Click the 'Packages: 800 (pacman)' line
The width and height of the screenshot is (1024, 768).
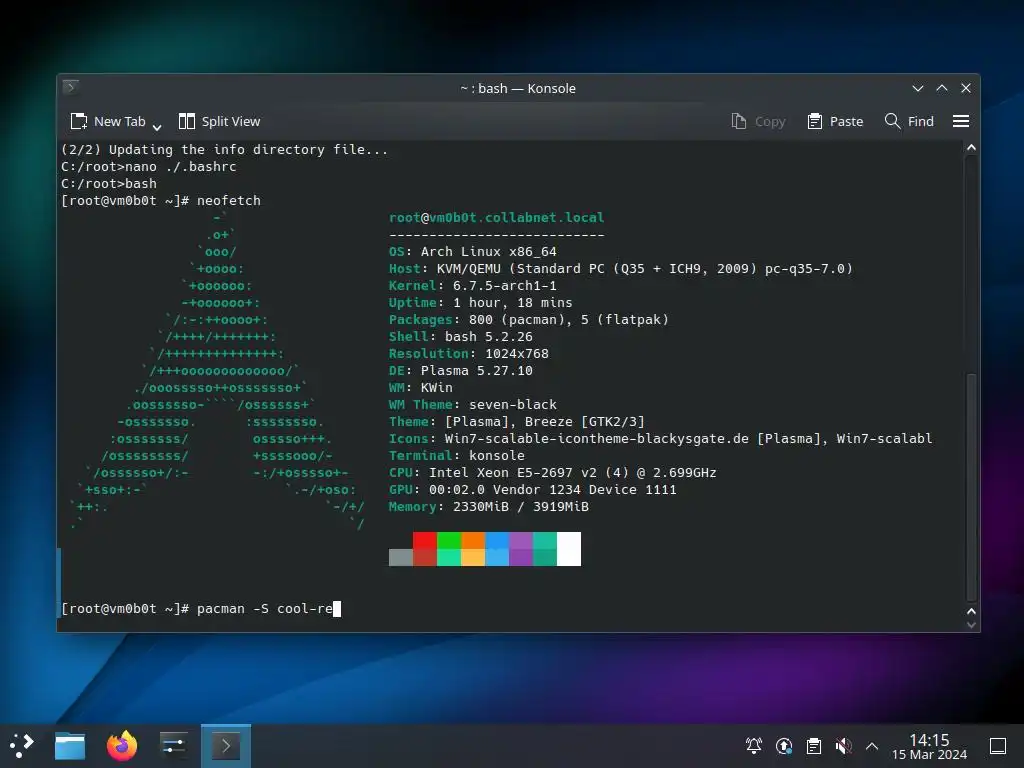tap(529, 319)
